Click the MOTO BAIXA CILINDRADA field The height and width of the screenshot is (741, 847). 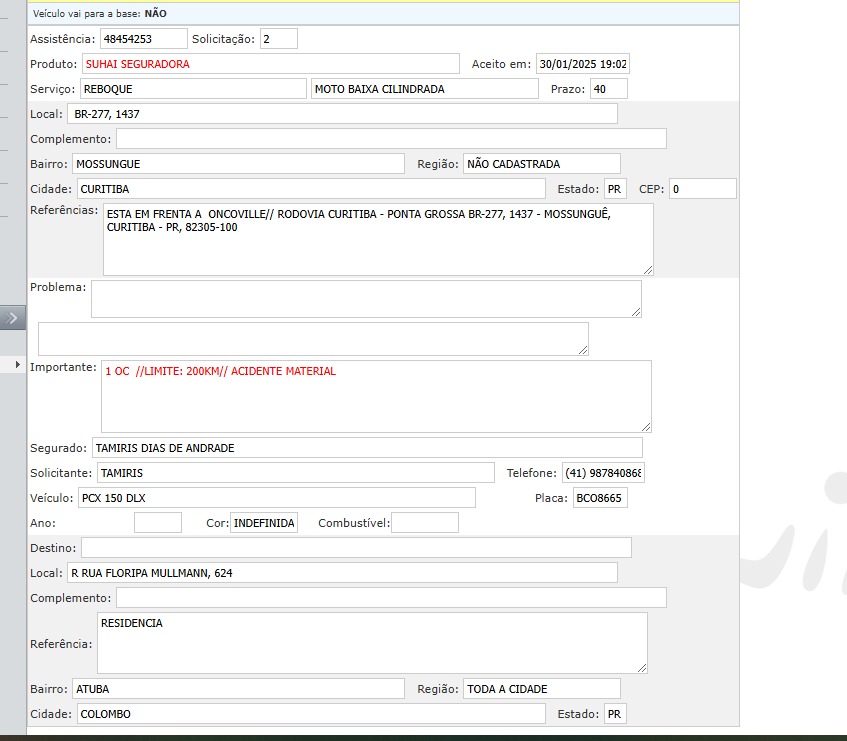pyautogui.click(x=424, y=89)
